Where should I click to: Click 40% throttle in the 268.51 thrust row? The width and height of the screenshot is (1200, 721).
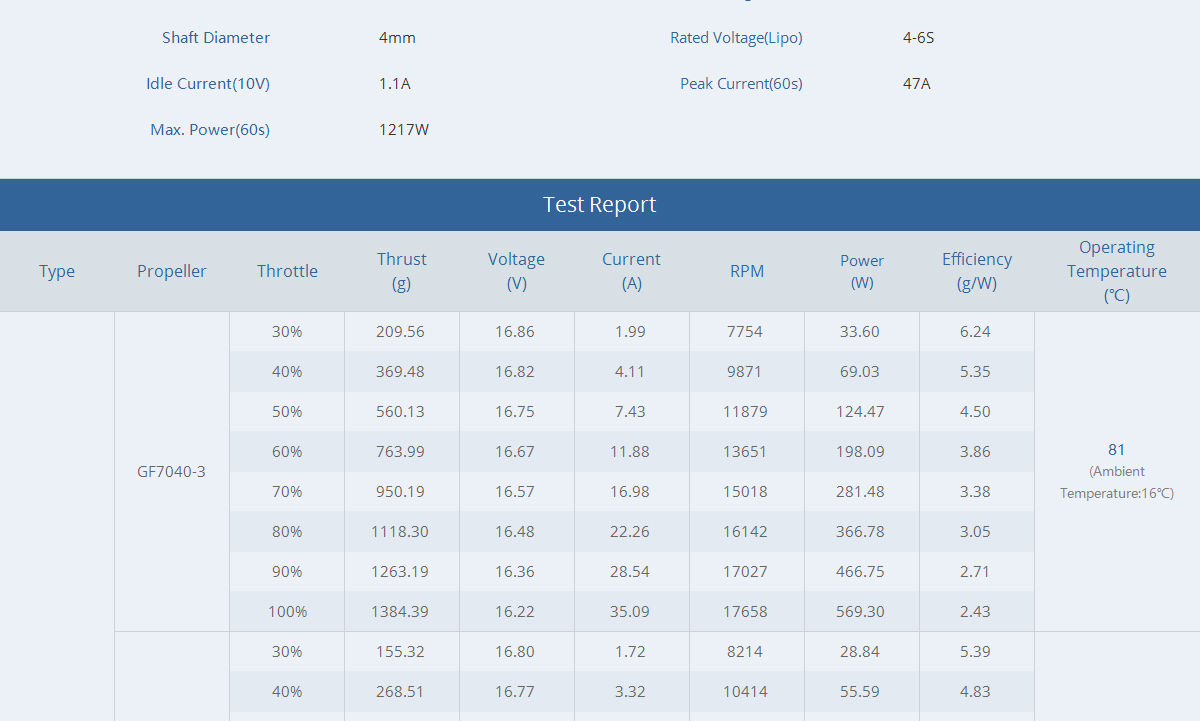click(287, 691)
